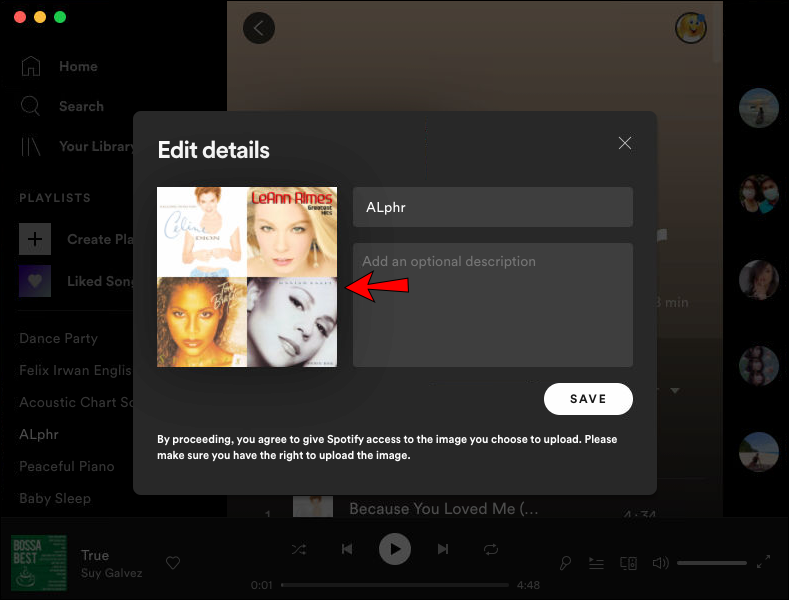Open the Peaceful Piano playlist
Viewport: 789px width, 600px height.
coord(66,466)
